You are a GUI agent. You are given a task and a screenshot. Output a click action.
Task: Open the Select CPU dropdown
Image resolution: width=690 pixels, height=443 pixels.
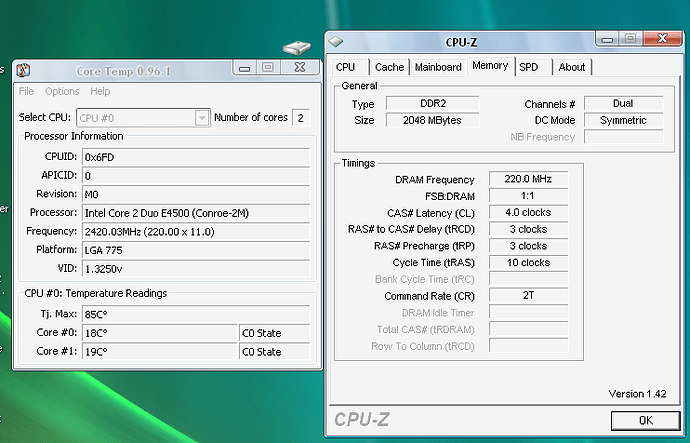(x=201, y=118)
